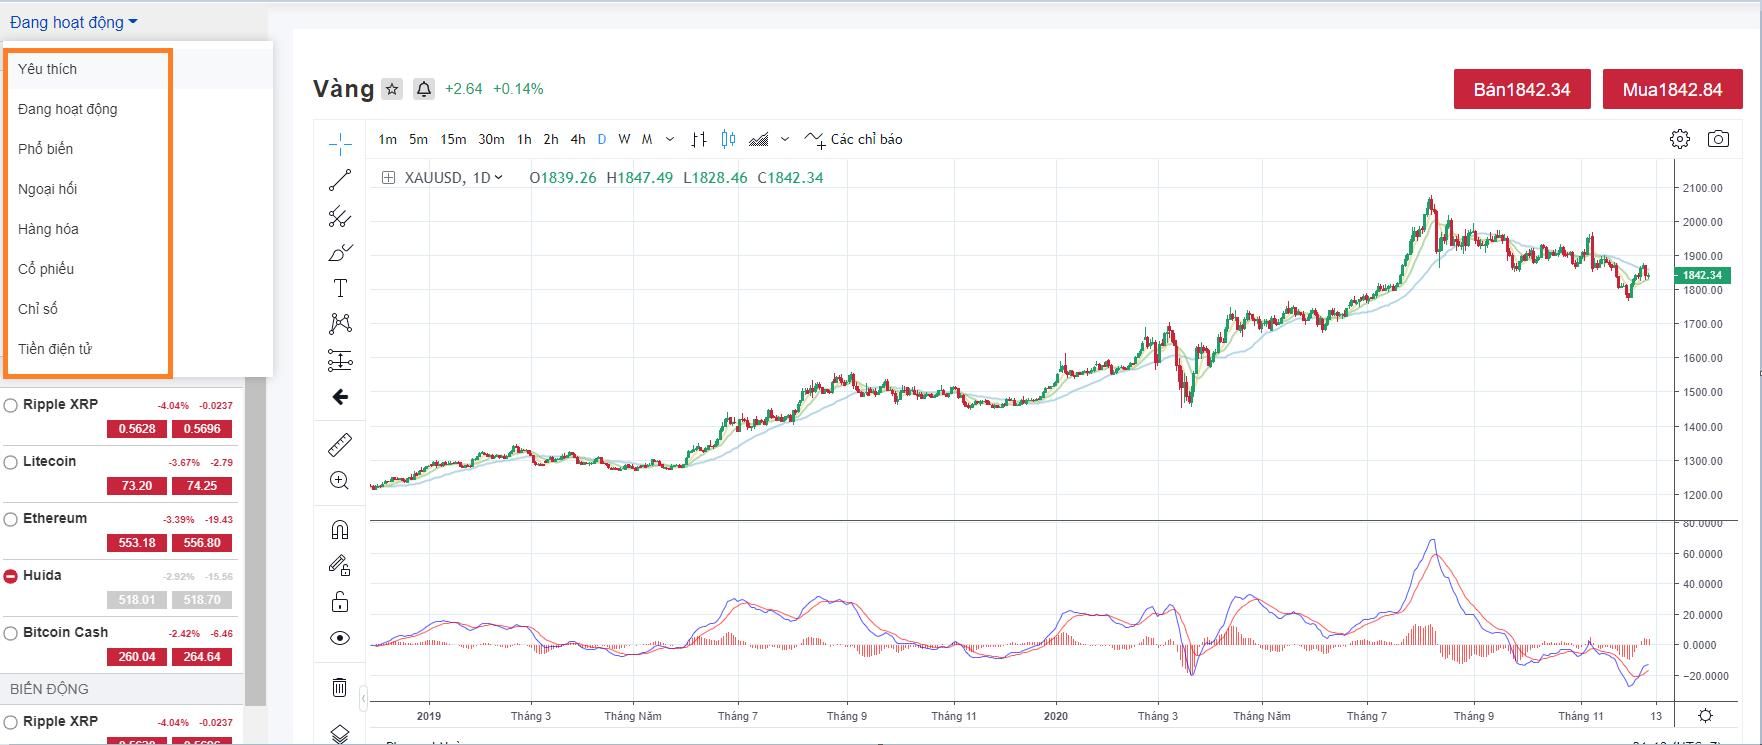Select the 1m timeframe
The image size is (1762, 745).
387,139
